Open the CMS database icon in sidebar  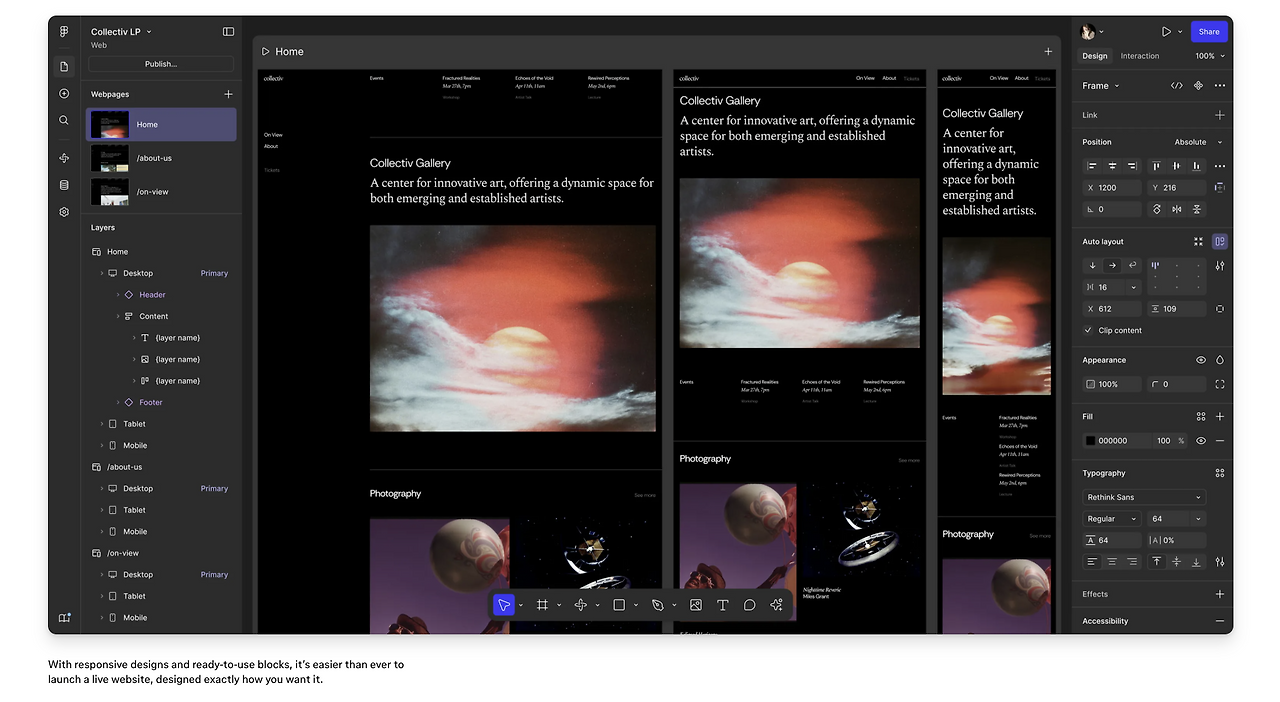point(64,185)
